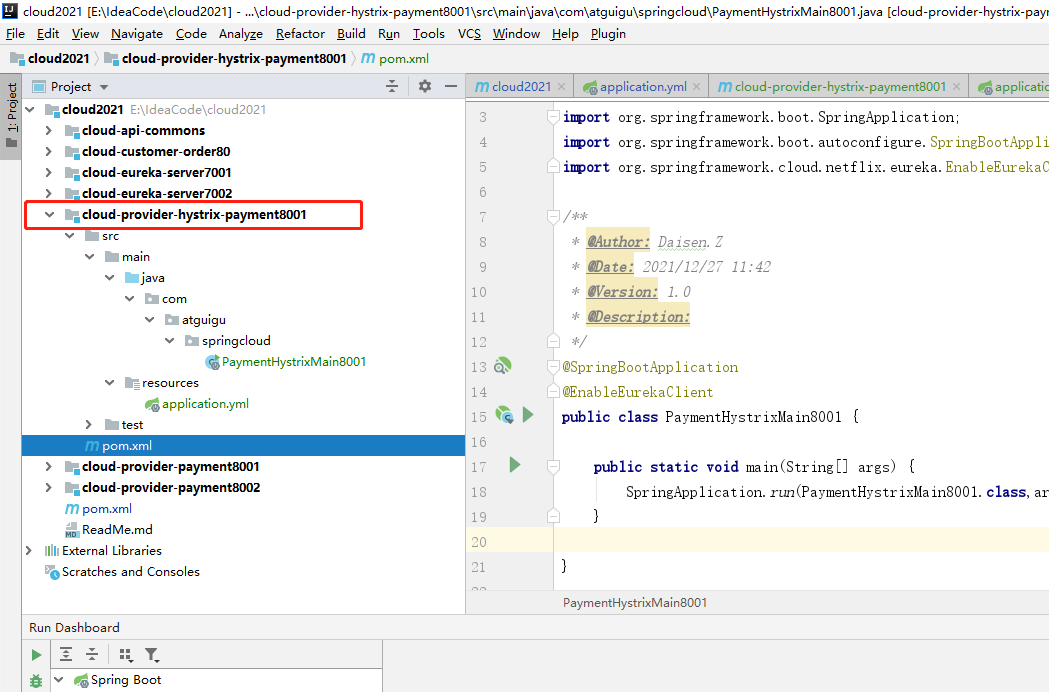Click the PaymentHystrixMain8001 editor breadcrumb at bottom
Screen dimensions: 1049x692
tap(634, 602)
